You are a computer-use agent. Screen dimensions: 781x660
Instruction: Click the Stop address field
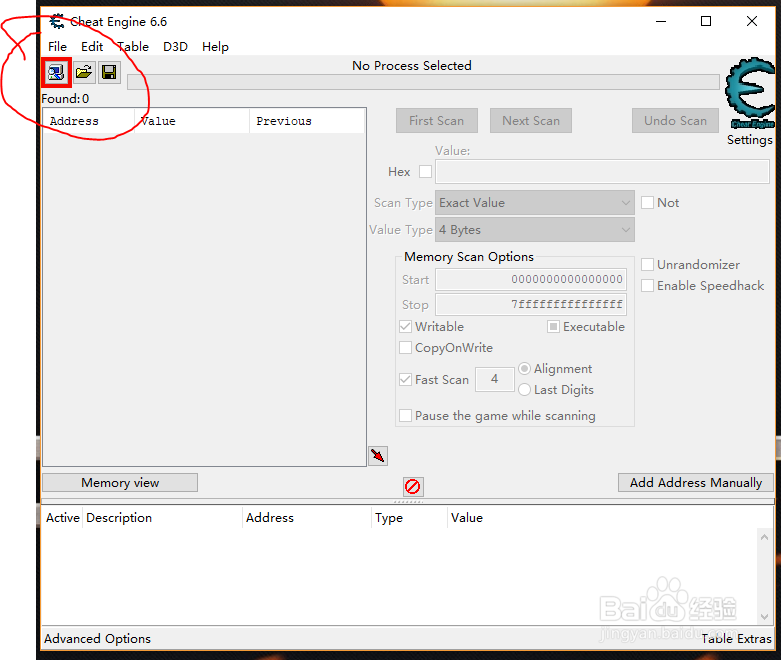(x=531, y=304)
